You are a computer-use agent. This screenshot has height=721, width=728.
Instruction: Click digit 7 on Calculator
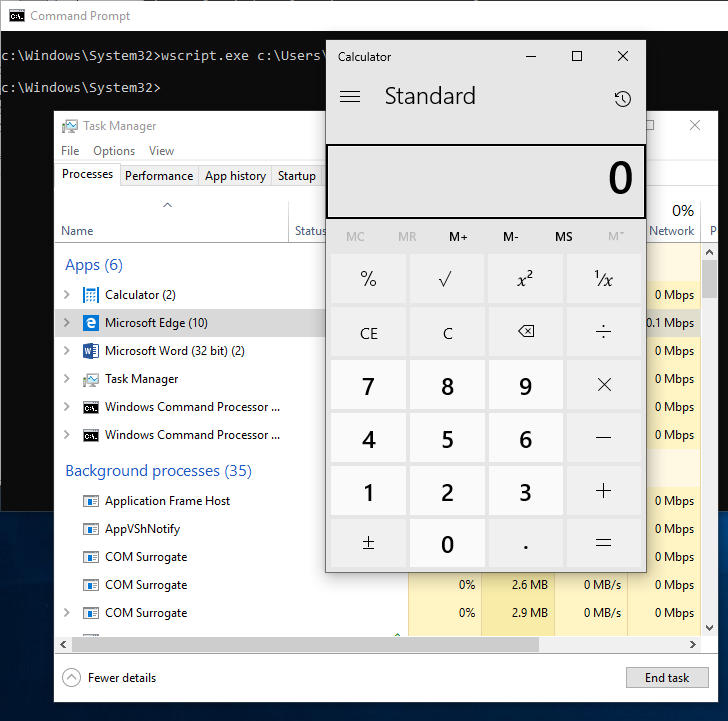pyautogui.click(x=369, y=384)
